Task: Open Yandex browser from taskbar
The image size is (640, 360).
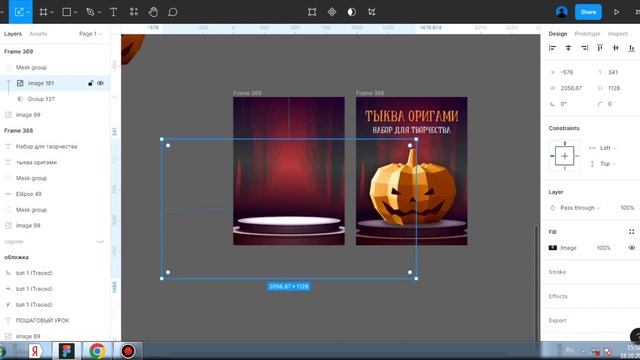Action: point(36,351)
